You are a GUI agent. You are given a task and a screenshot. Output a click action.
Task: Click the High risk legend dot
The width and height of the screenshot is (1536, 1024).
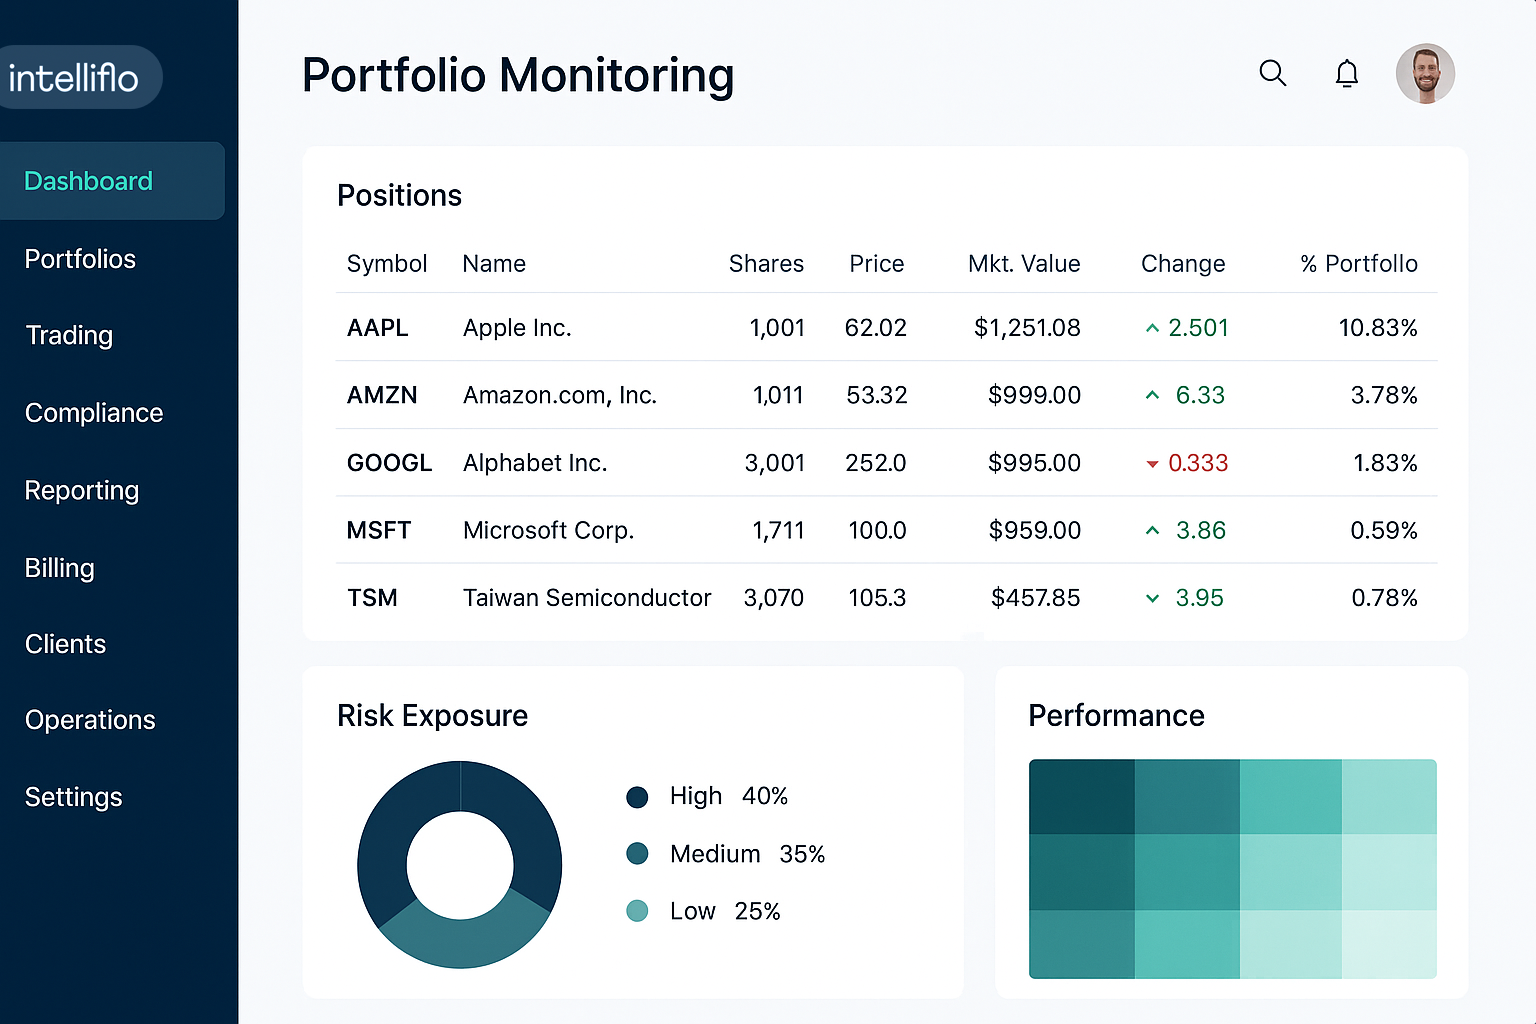[x=637, y=797]
